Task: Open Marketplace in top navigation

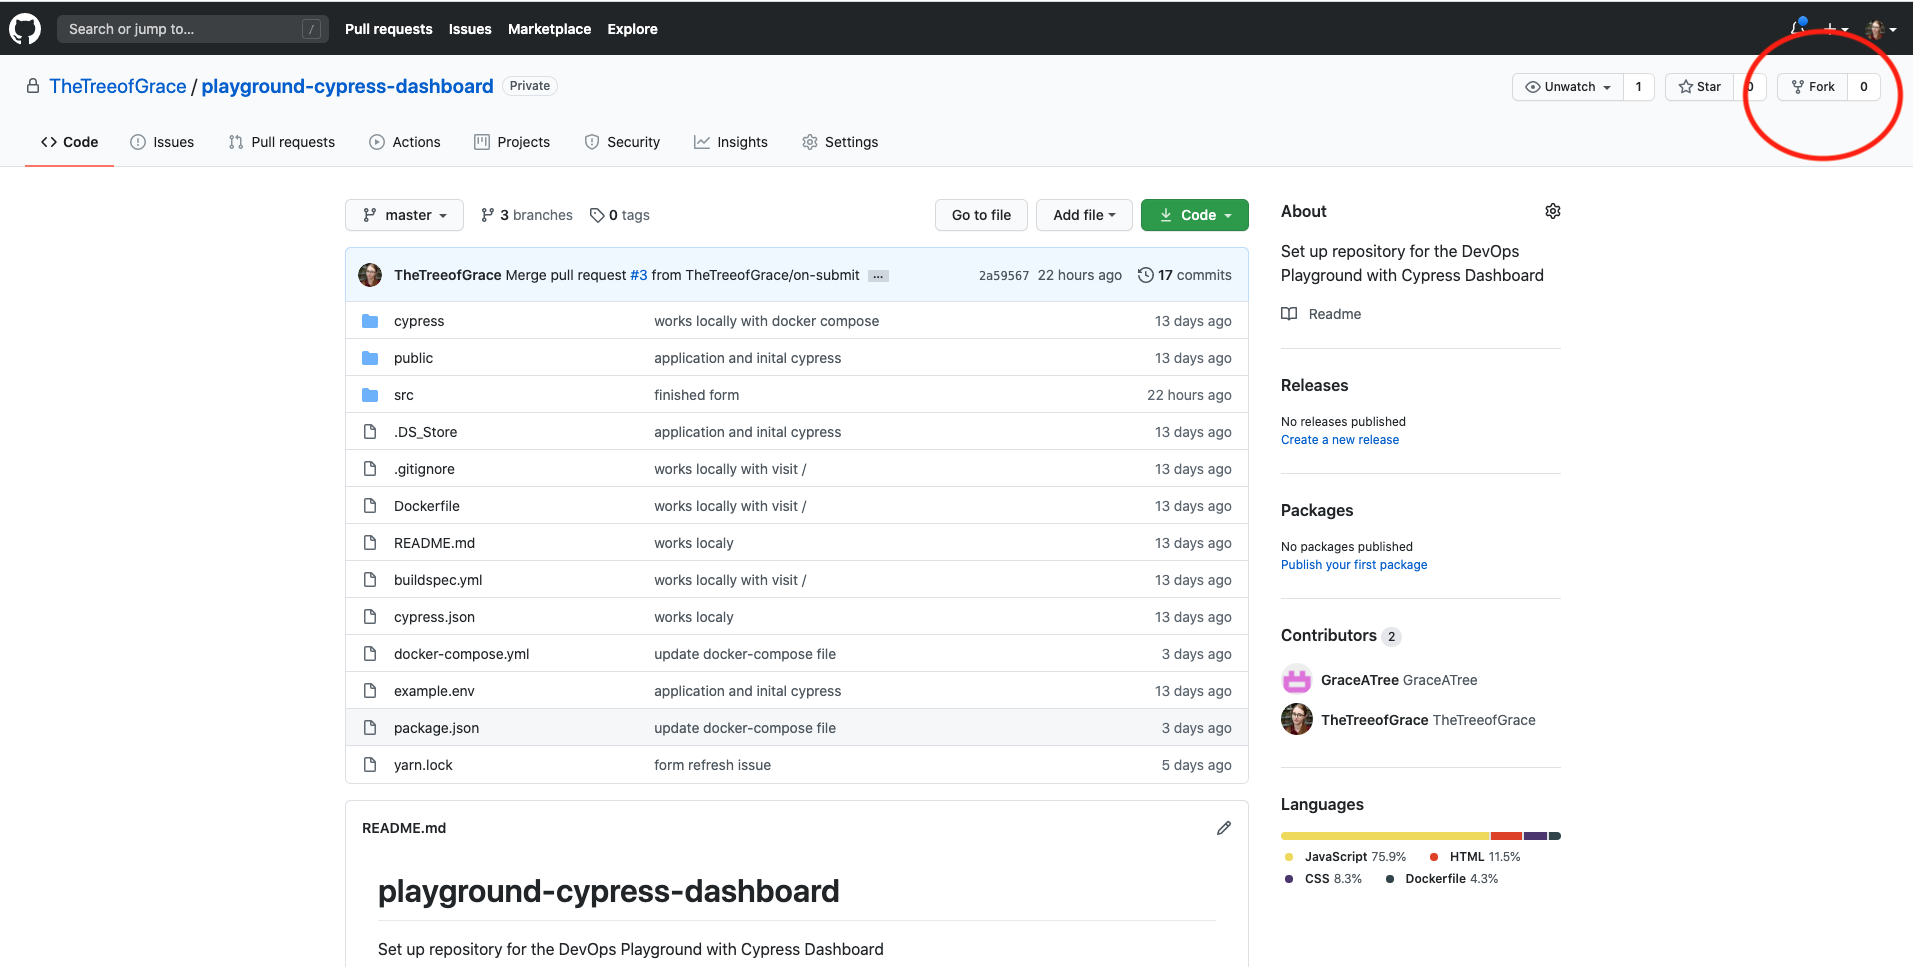Action: 549,29
